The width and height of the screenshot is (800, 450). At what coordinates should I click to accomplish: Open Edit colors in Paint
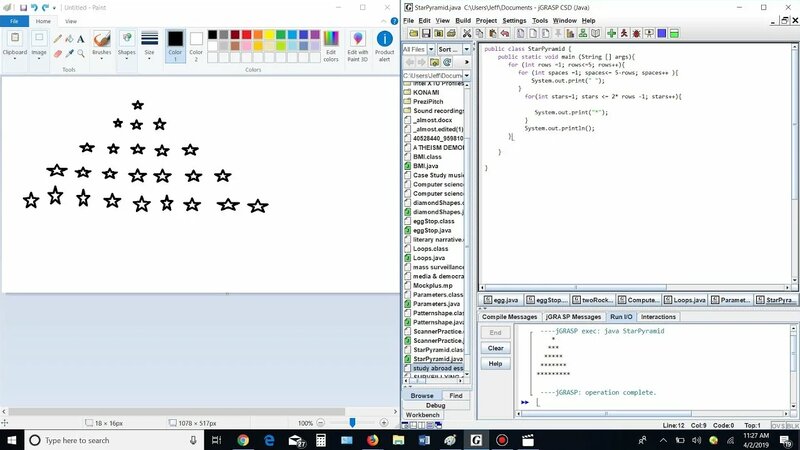[x=331, y=46]
